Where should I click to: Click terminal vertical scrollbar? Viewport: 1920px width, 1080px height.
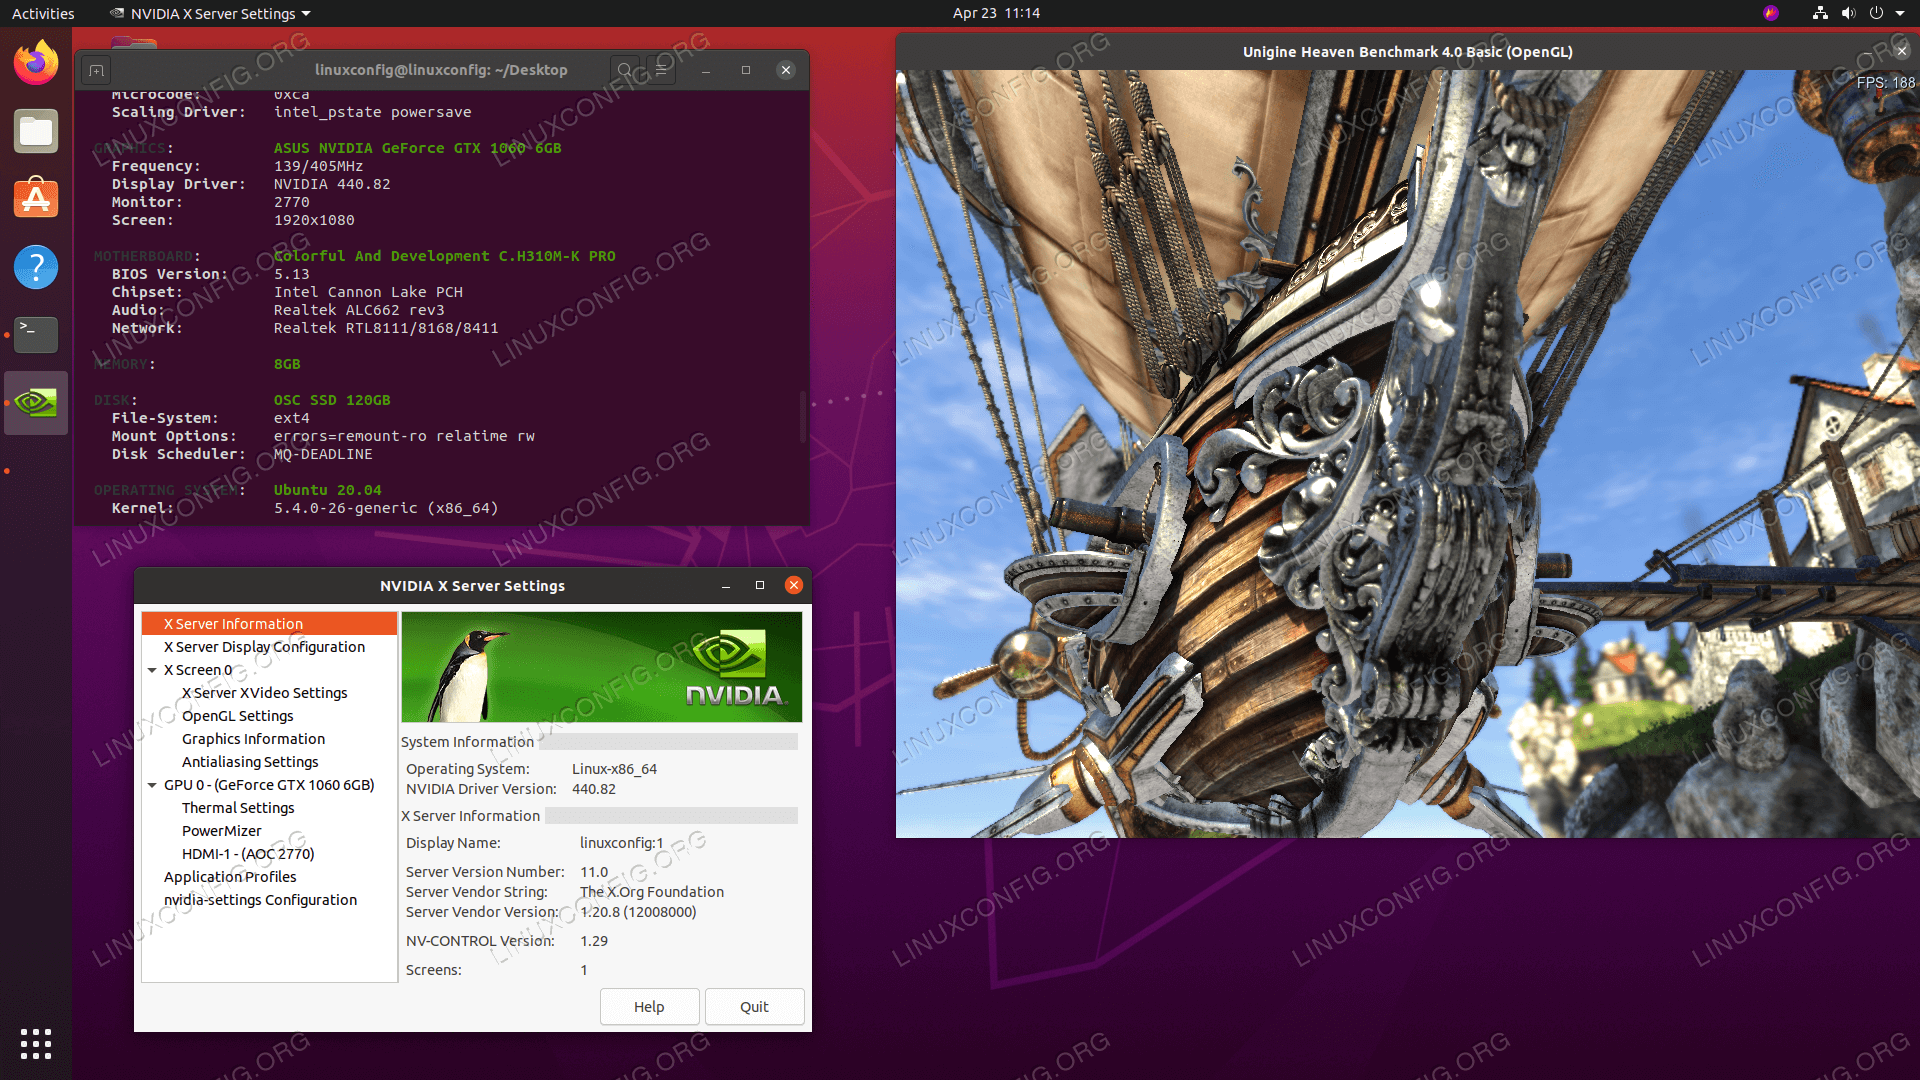point(802,416)
